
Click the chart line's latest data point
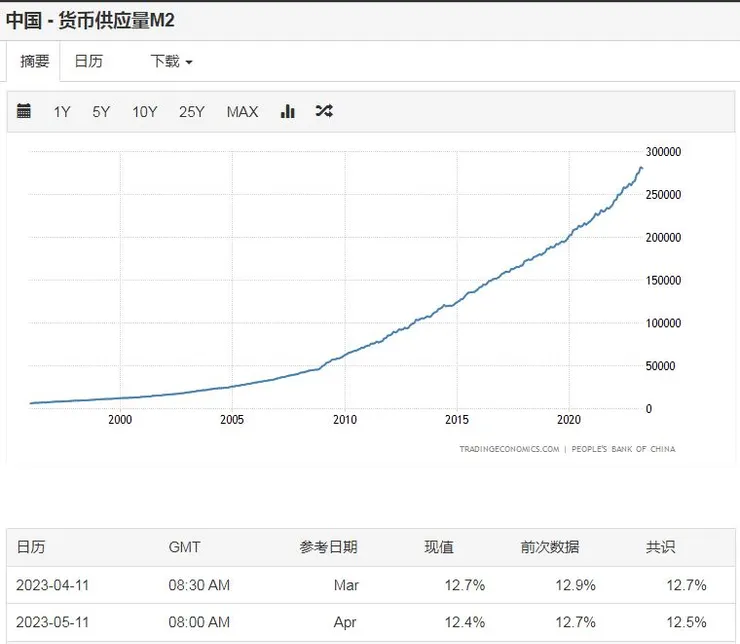(641, 168)
